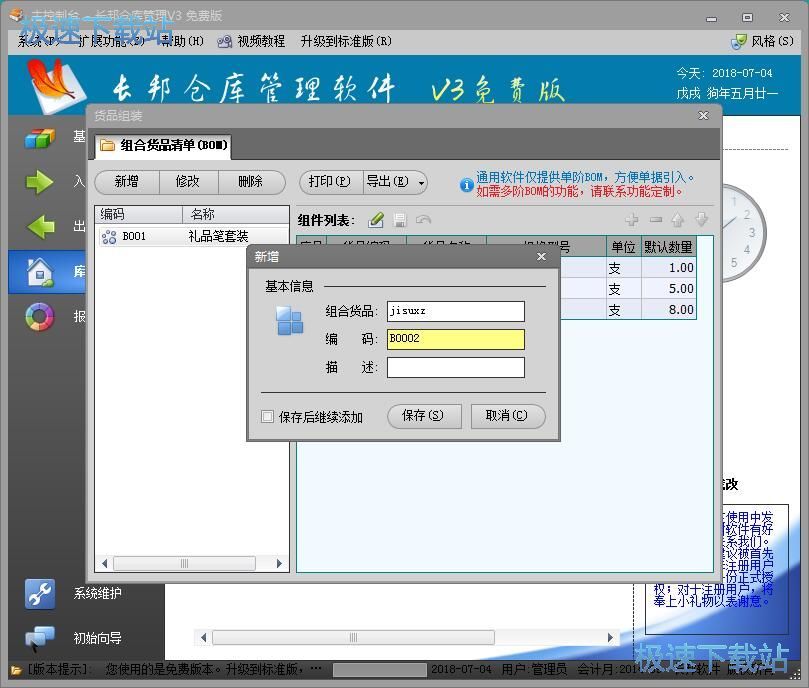Click the 删除 button
Screen dimensions: 809x688
[251, 182]
